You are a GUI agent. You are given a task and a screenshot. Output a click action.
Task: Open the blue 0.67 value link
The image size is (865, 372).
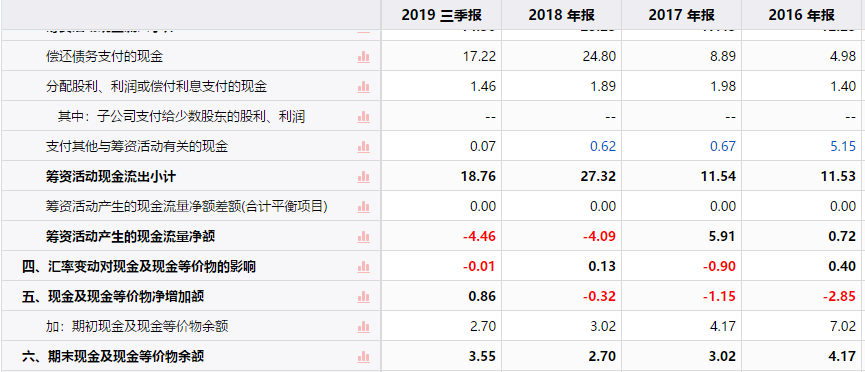723,147
